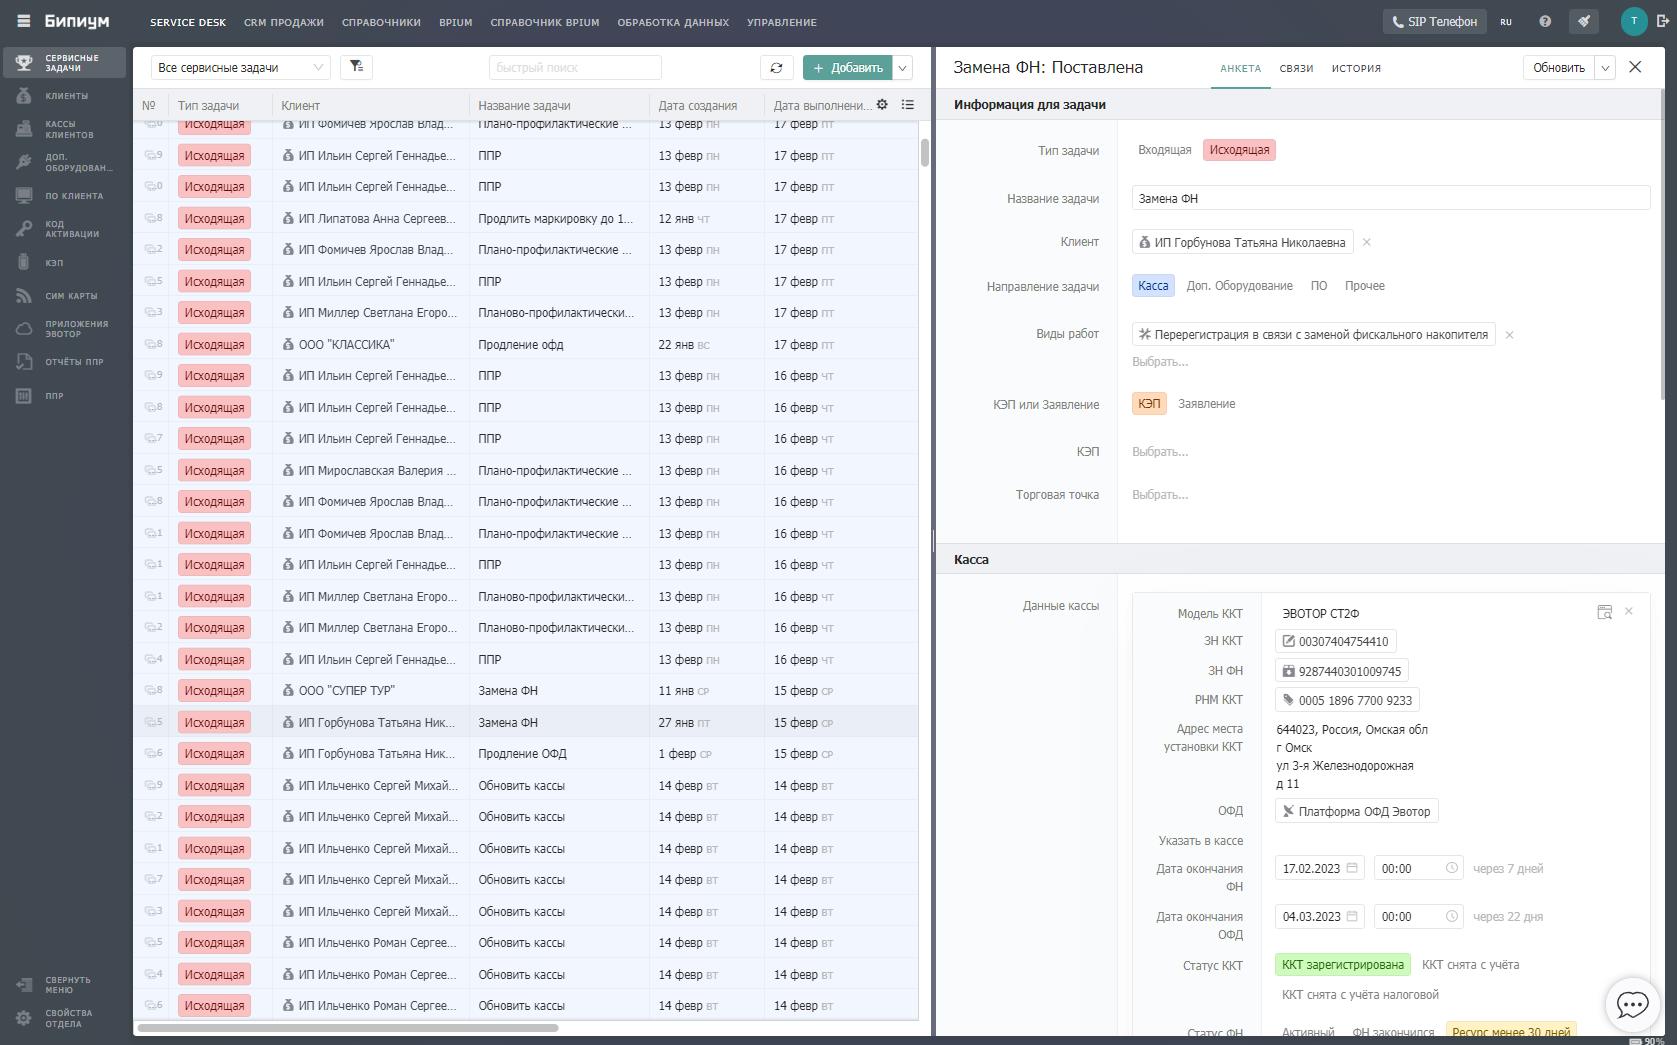
Task: Open dropdown arrow beside Обновить button
Action: pyautogui.click(x=1605, y=68)
